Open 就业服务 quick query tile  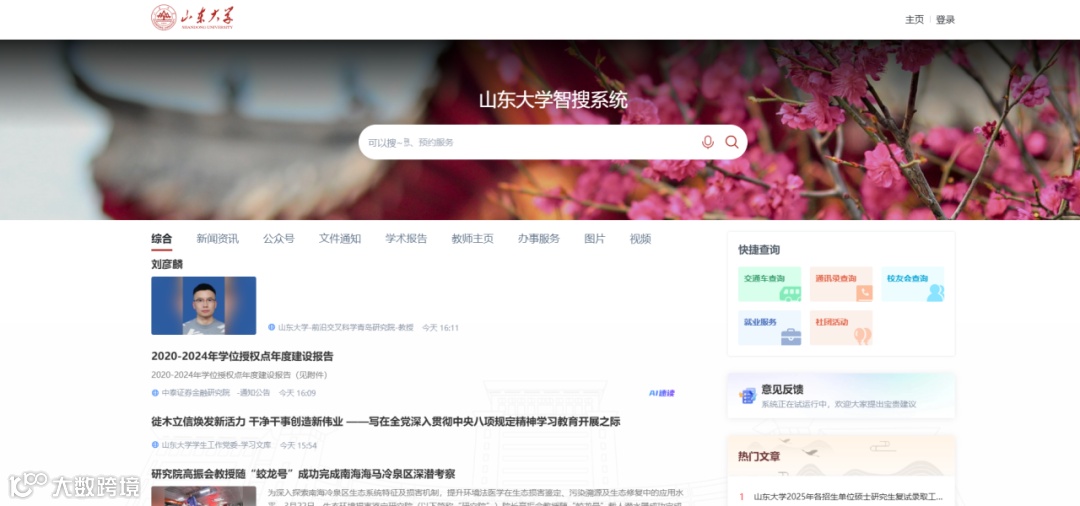[769, 328]
